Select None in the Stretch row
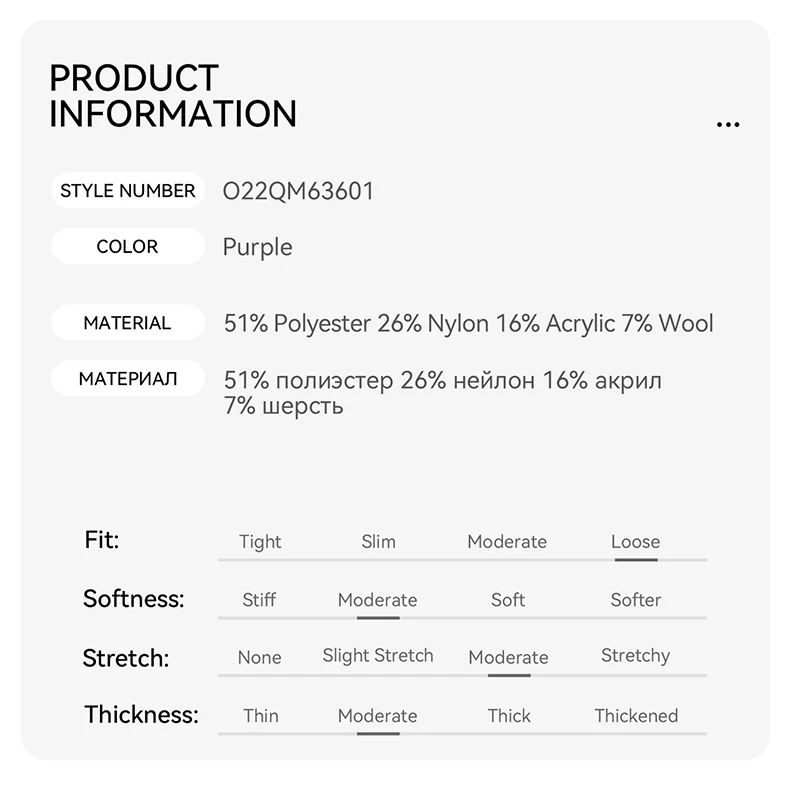Viewport: 790px width, 789px height. [x=259, y=657]
